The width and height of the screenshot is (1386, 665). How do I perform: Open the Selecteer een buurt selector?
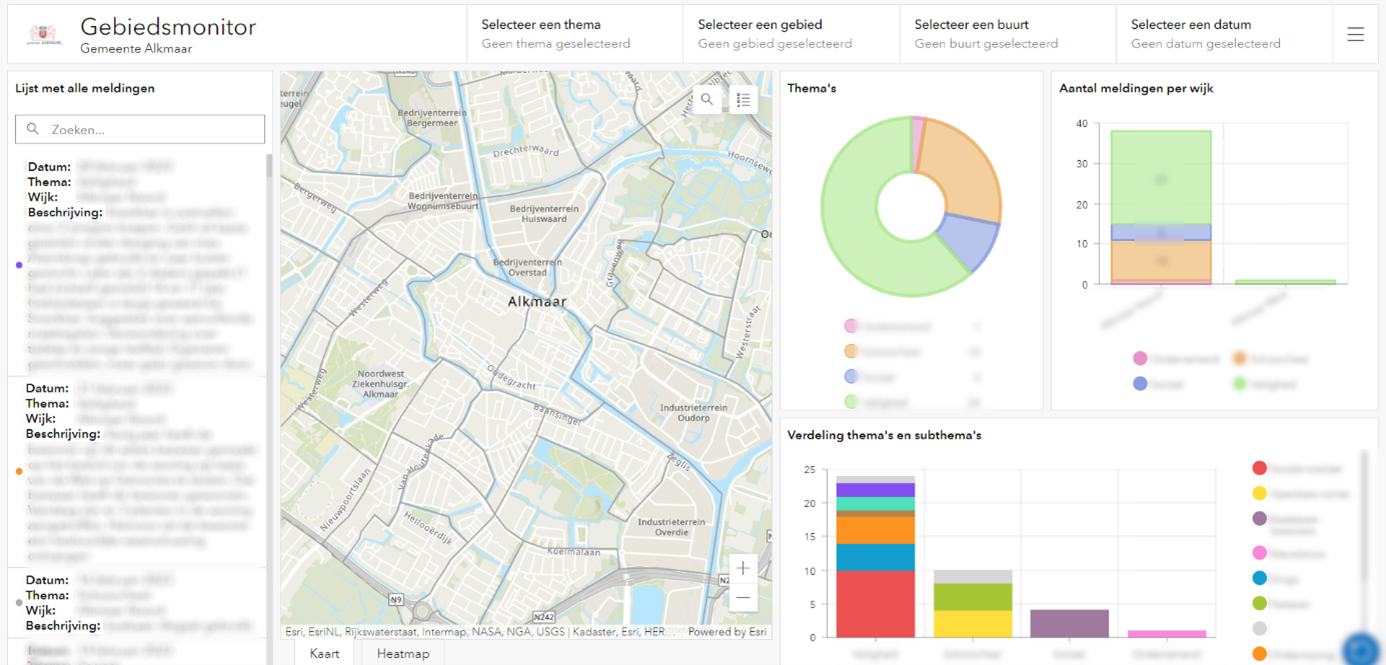(x=1006, y=33)
